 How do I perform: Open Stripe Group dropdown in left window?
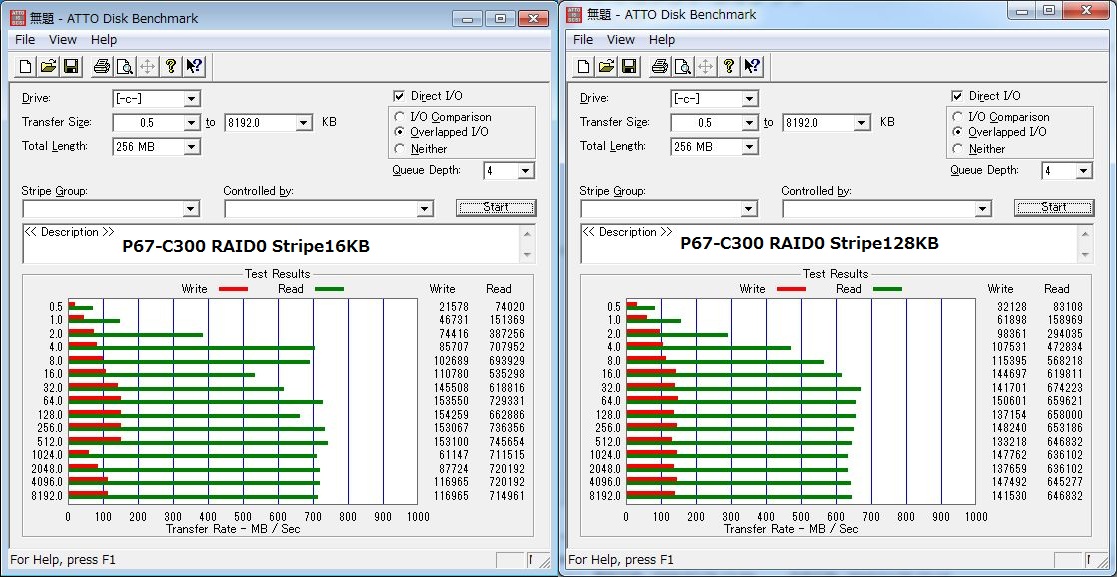click(191, 209)
